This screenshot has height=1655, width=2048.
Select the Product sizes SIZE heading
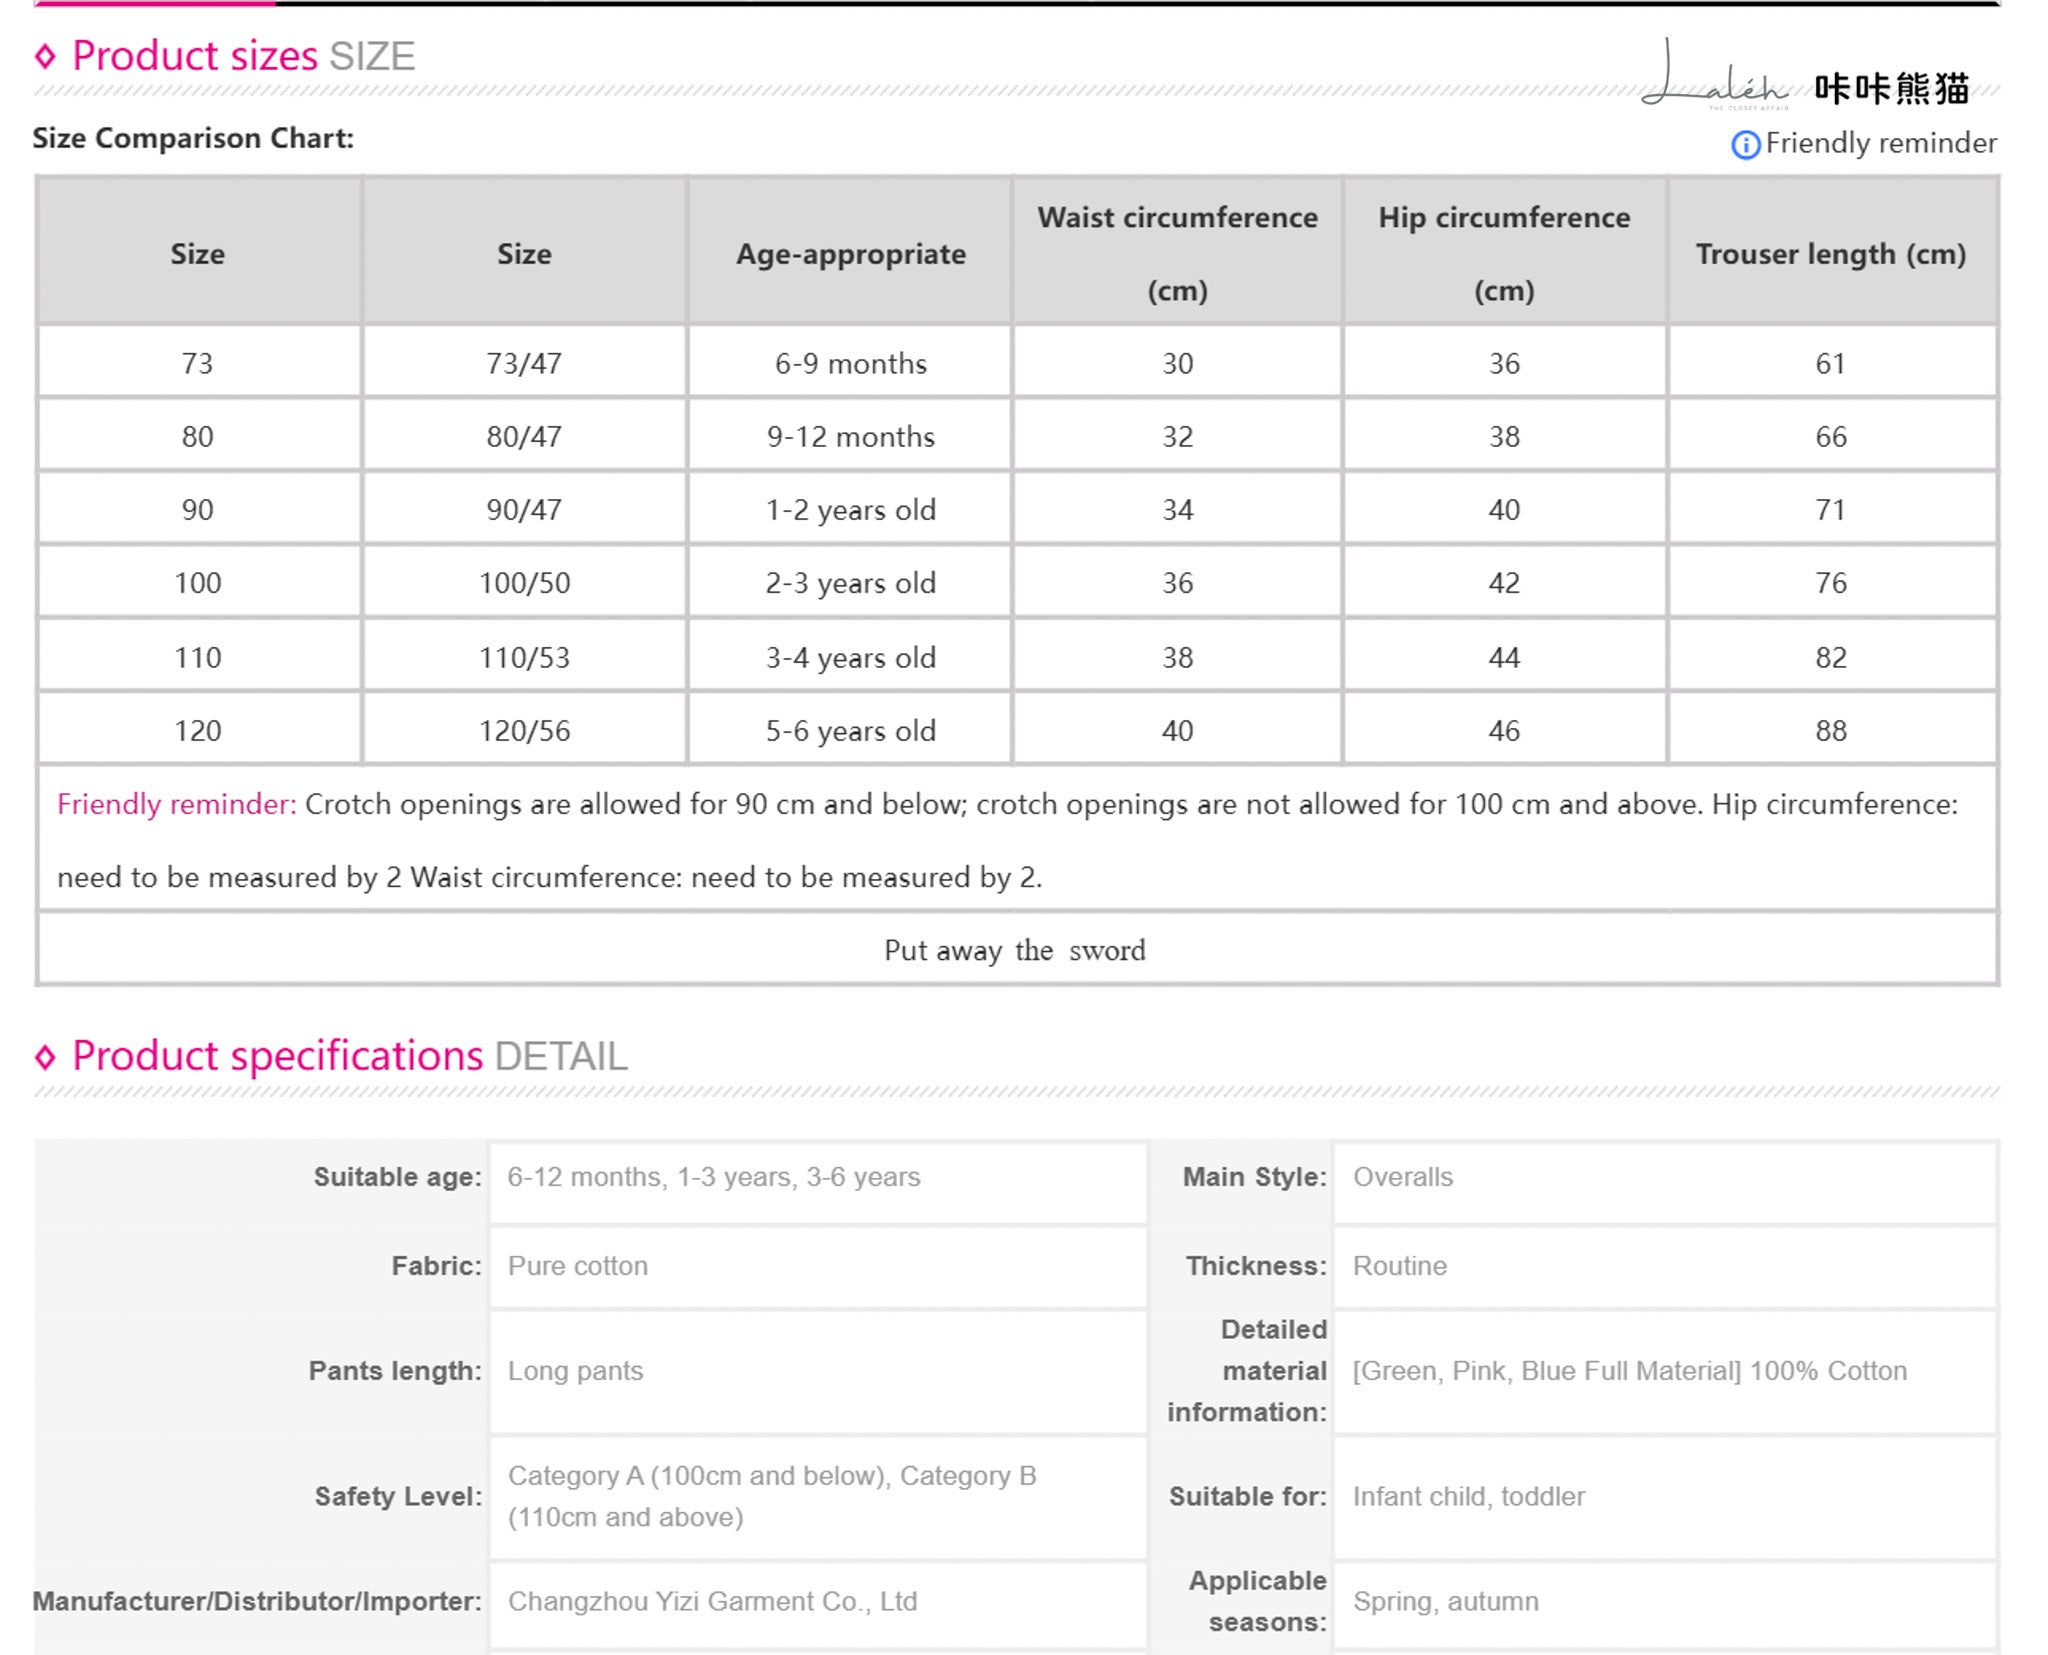tap(243, 56)
